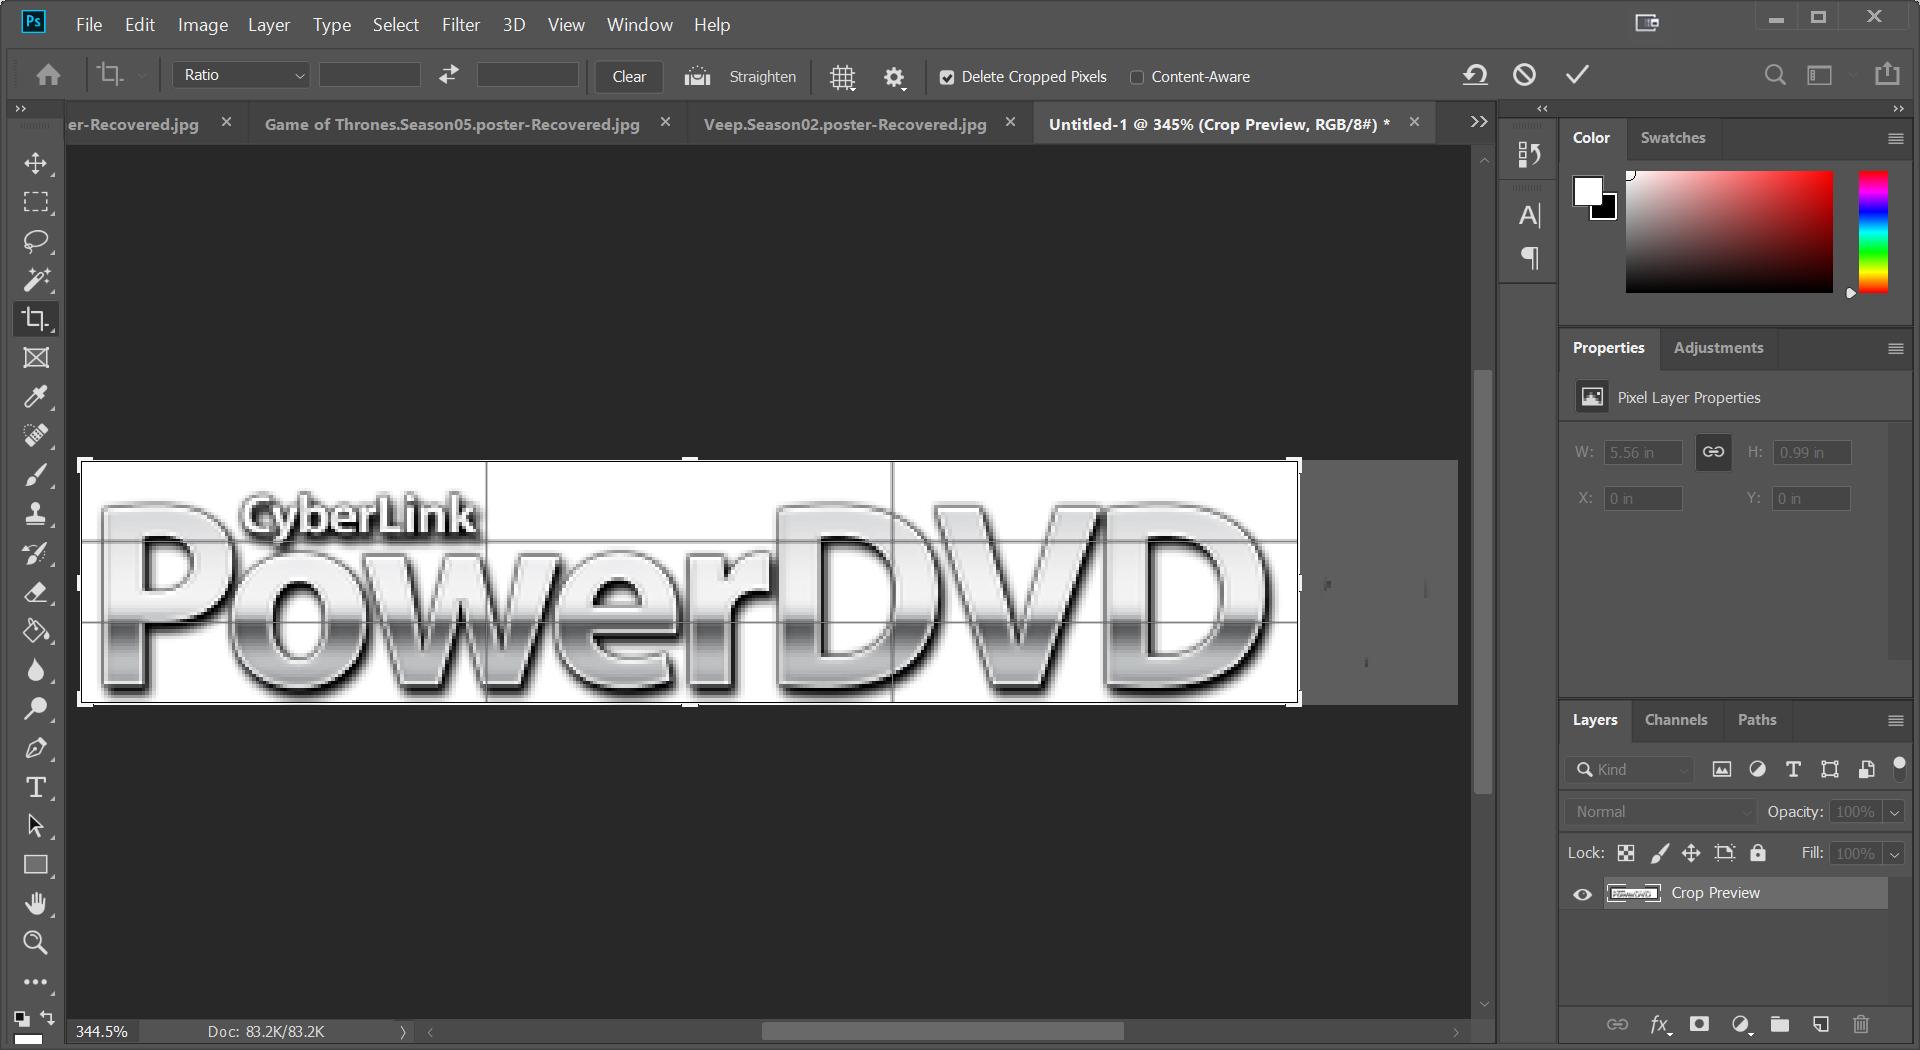Toggle type layer filter
The width and height of the screenshot is (1920, 1050).
[1793, 769]
